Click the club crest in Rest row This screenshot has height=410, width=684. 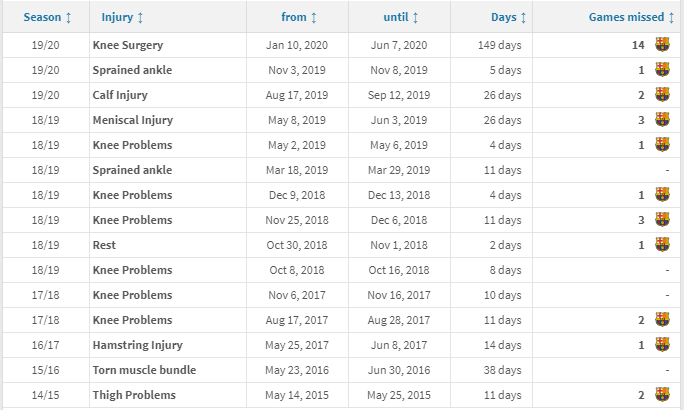(x=662, y=245)
